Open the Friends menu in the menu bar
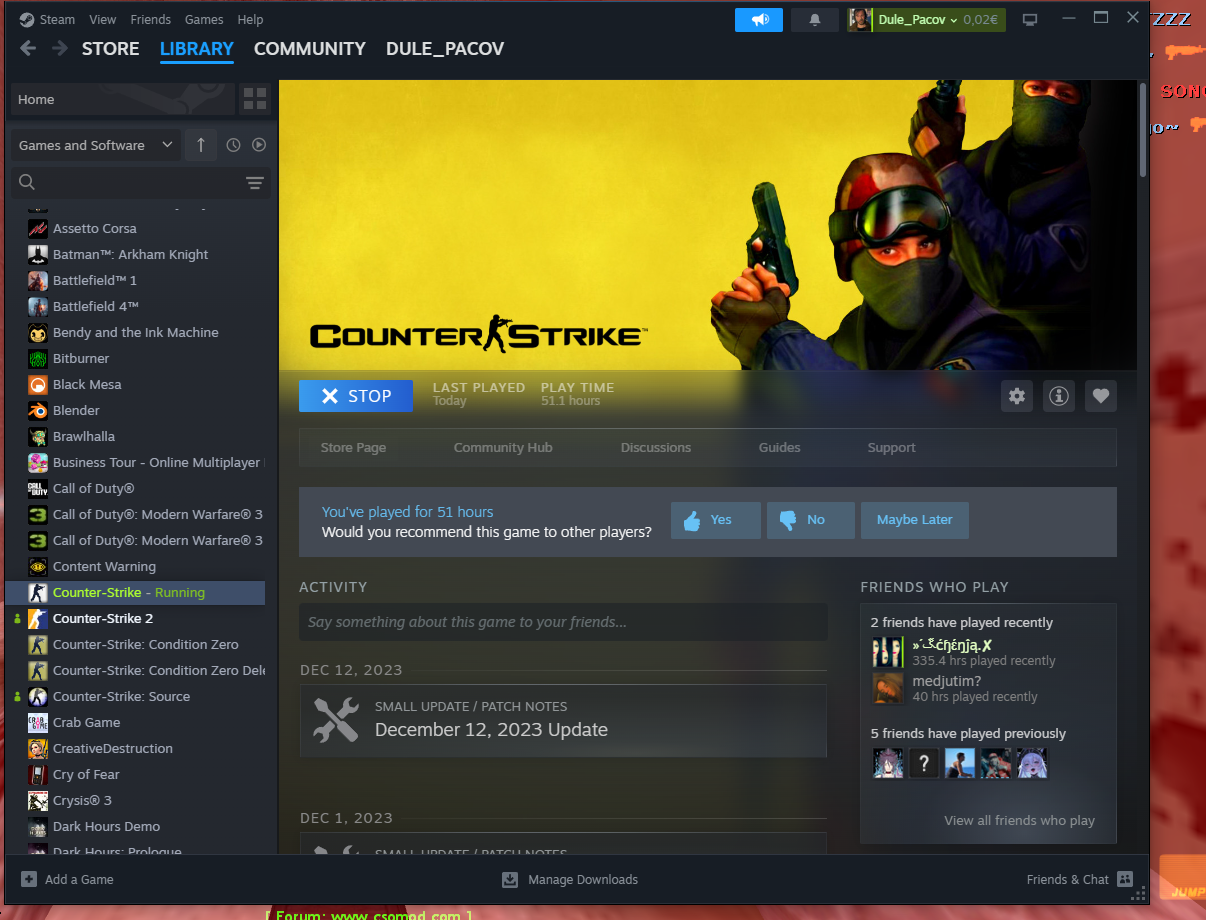The image size is (1206, 920). [150, 20]
